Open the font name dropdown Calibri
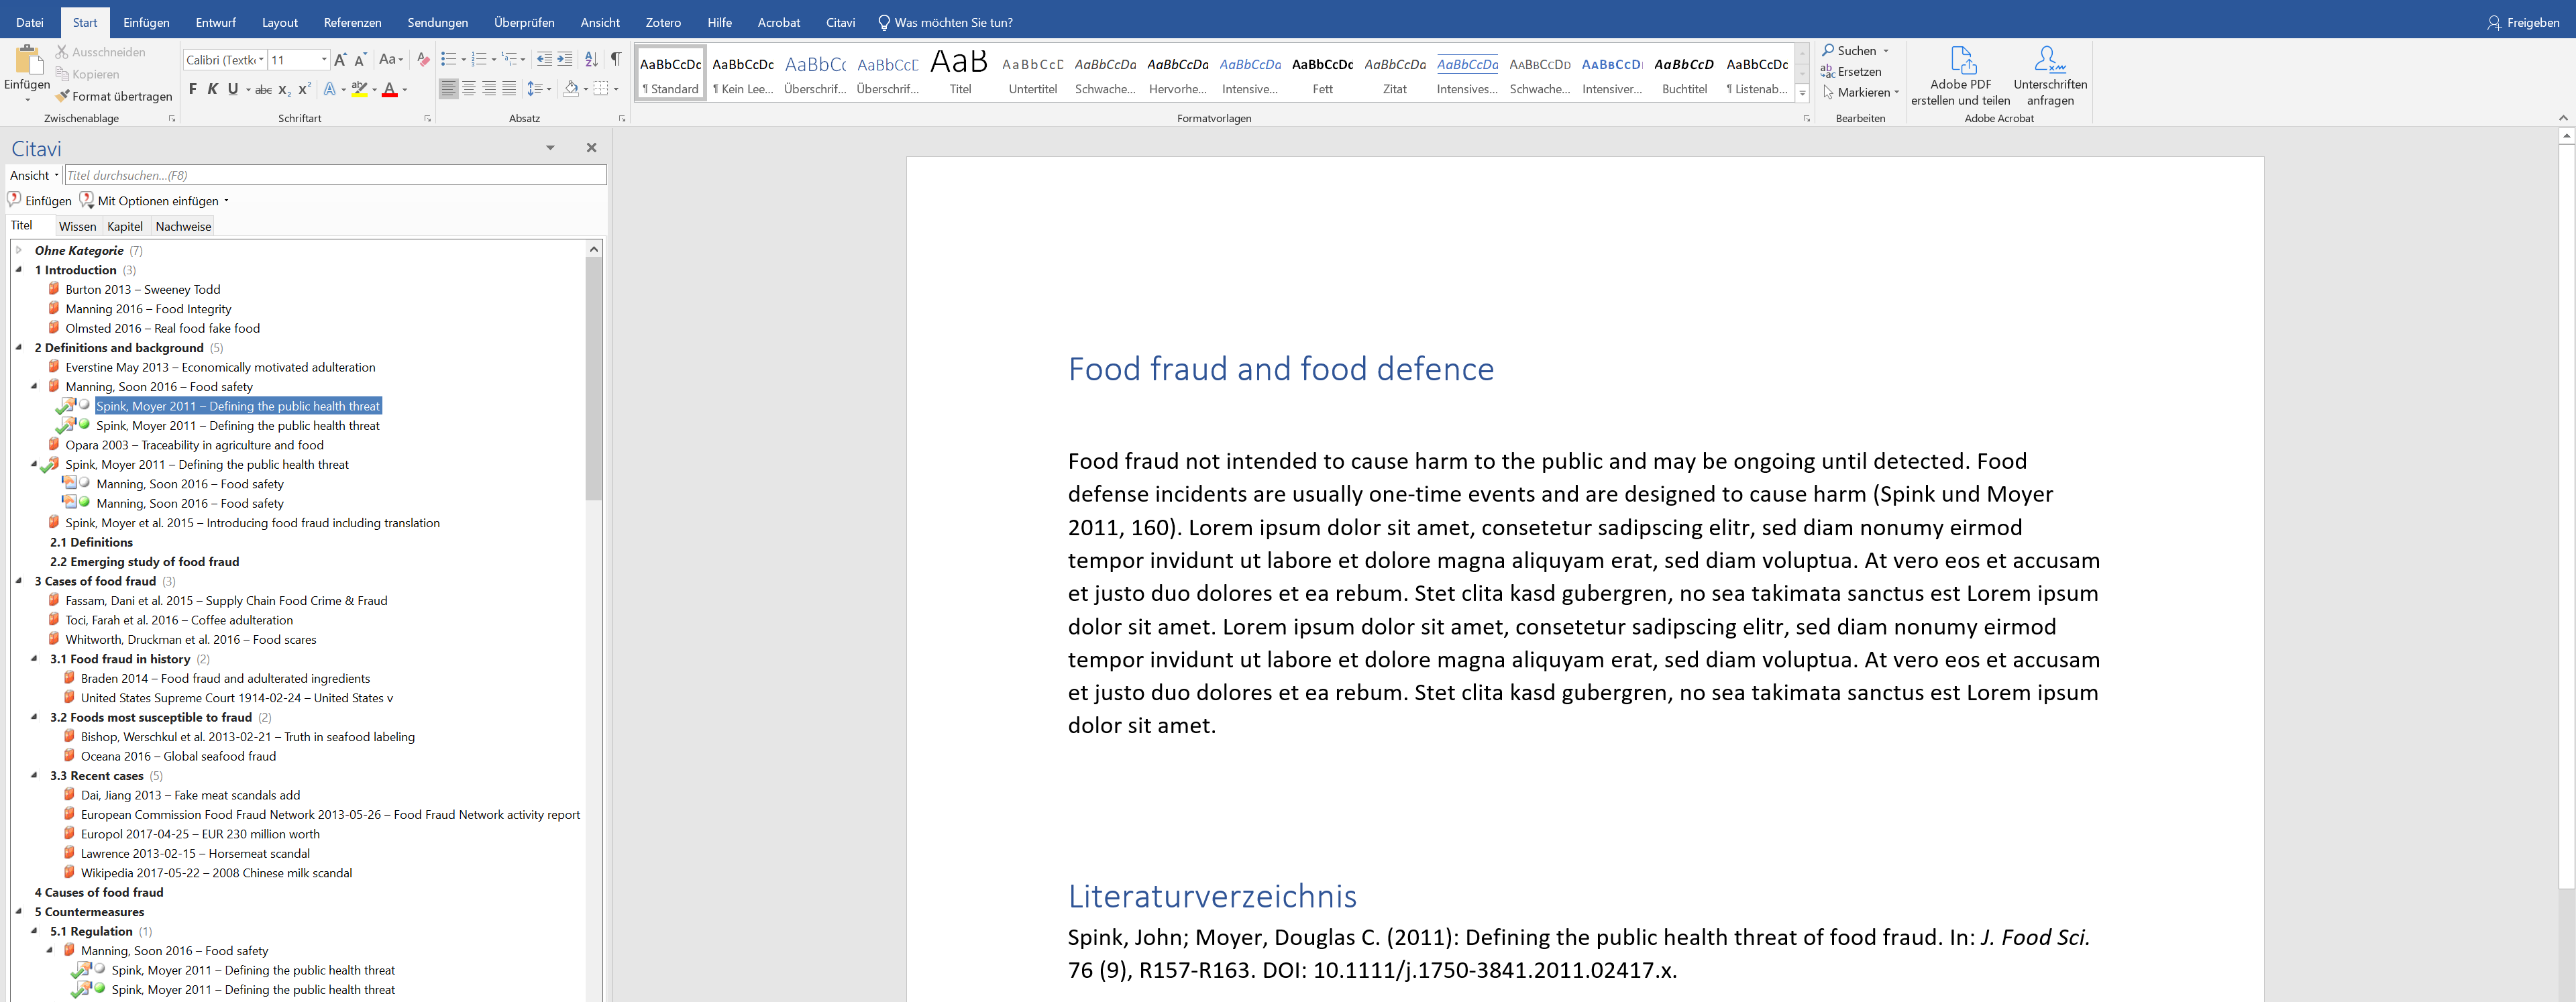 coord(262,60)
